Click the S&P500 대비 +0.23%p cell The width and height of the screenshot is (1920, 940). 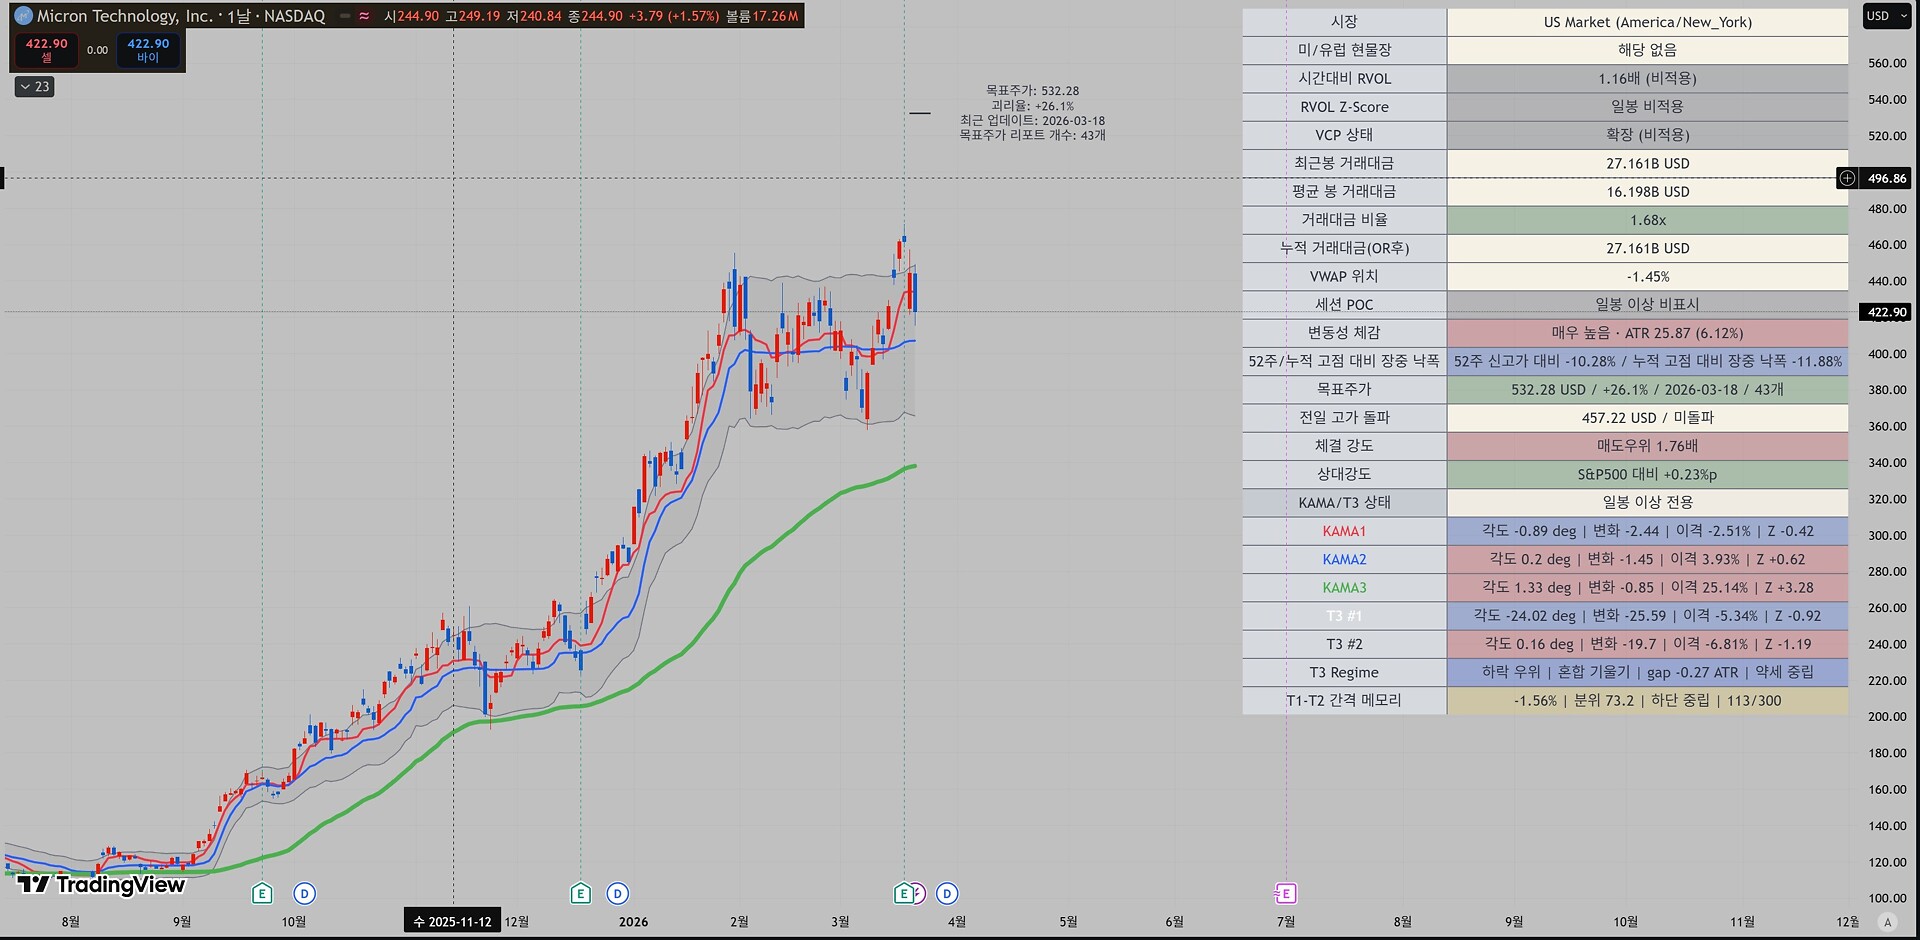coord(1647,474)
